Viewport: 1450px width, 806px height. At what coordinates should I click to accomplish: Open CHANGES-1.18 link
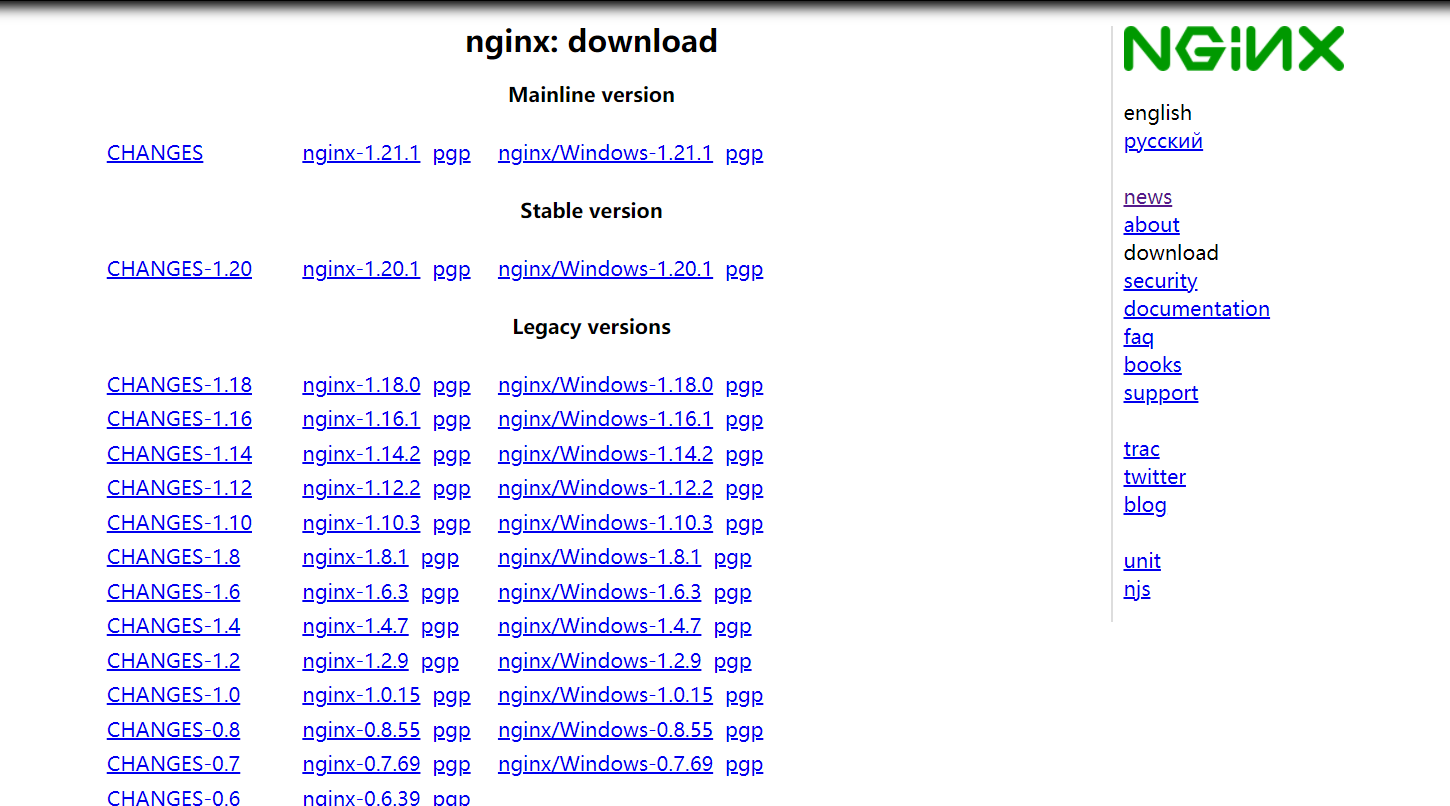pyautogui.click(x=179, y=385)
